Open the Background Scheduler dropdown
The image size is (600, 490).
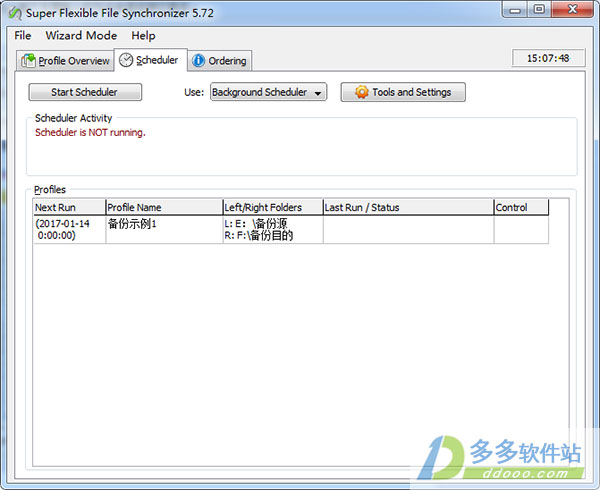coord(268,92)
